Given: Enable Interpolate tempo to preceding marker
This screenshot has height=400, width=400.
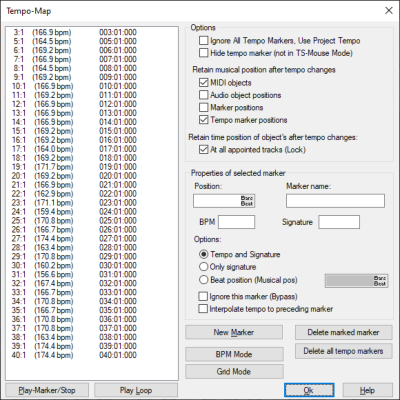Looking at the screenshot, I should (x=203, y=309).
